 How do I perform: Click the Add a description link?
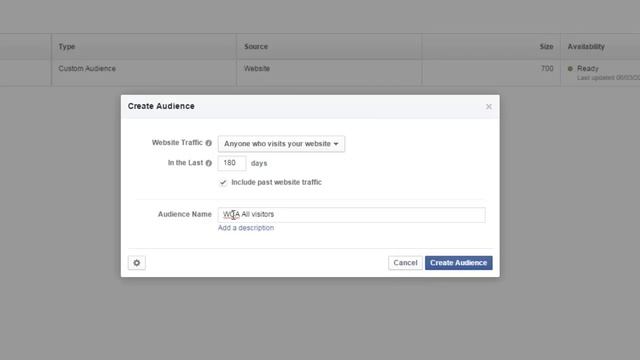(x=246, y=228)
